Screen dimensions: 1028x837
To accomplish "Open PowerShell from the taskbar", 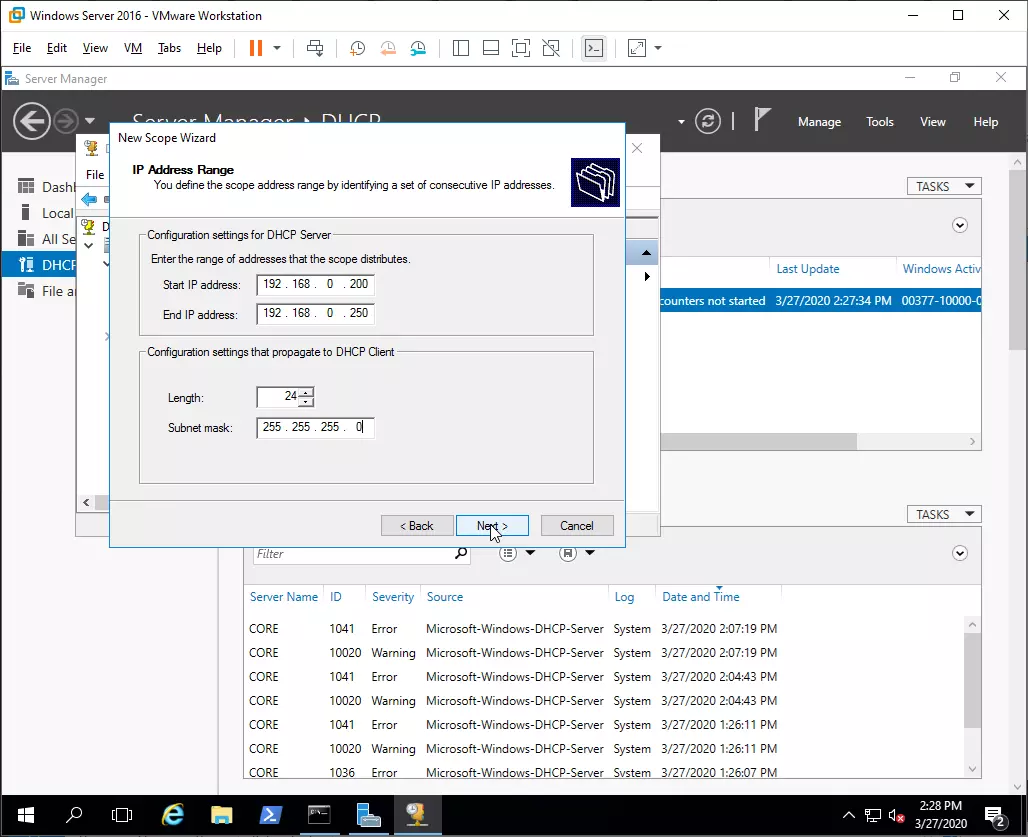I will pyautogui.click(x=270, y=815).
